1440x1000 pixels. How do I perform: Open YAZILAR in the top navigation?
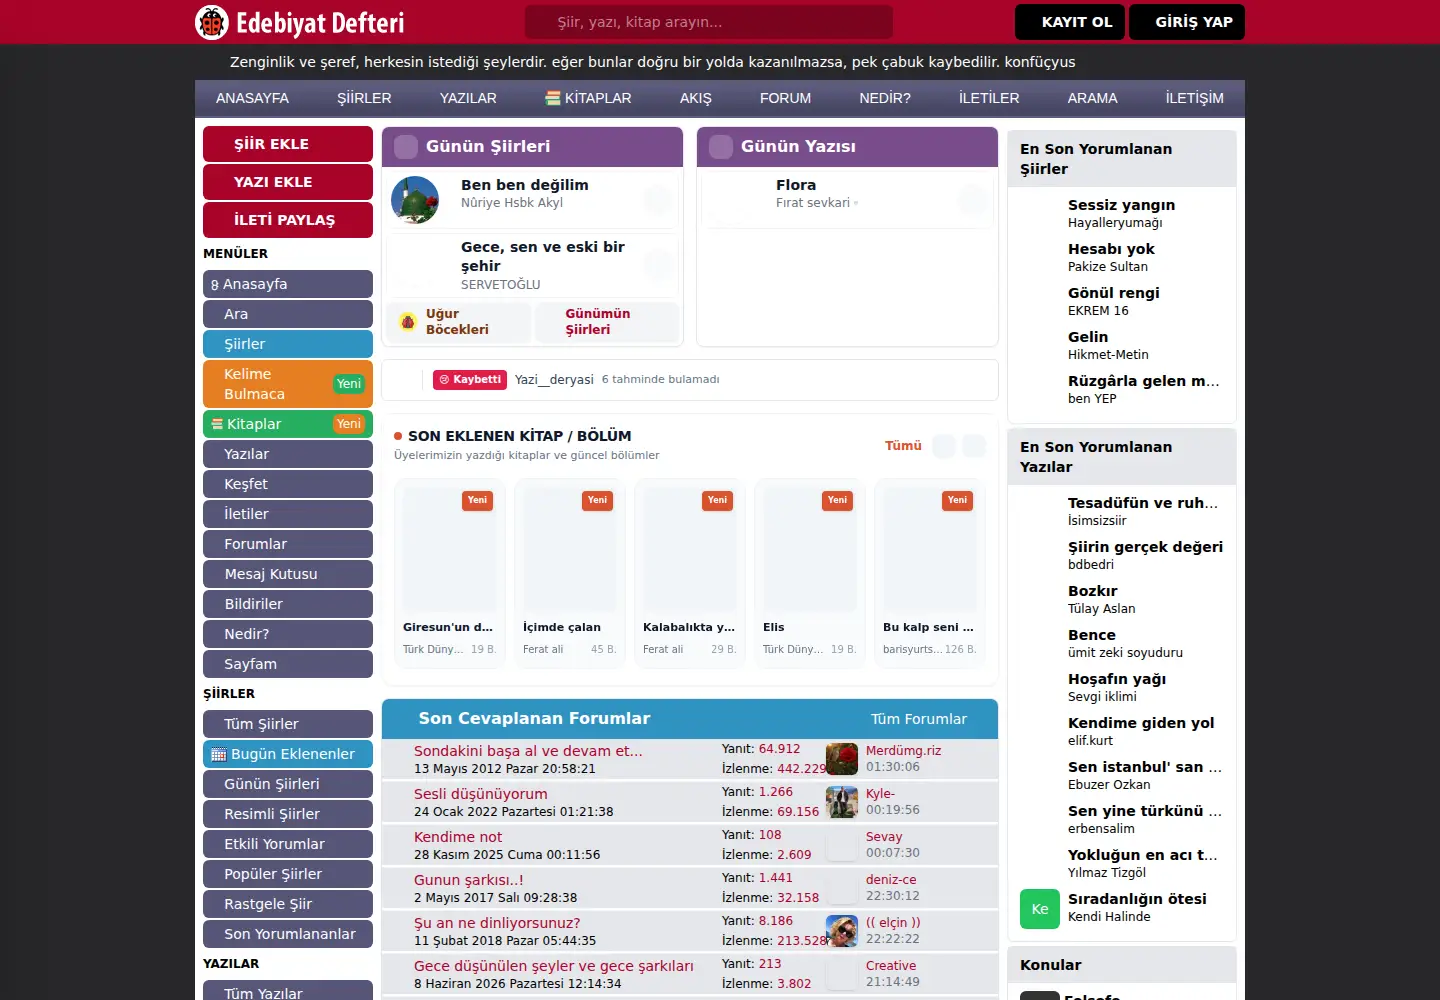click(468, 98)
